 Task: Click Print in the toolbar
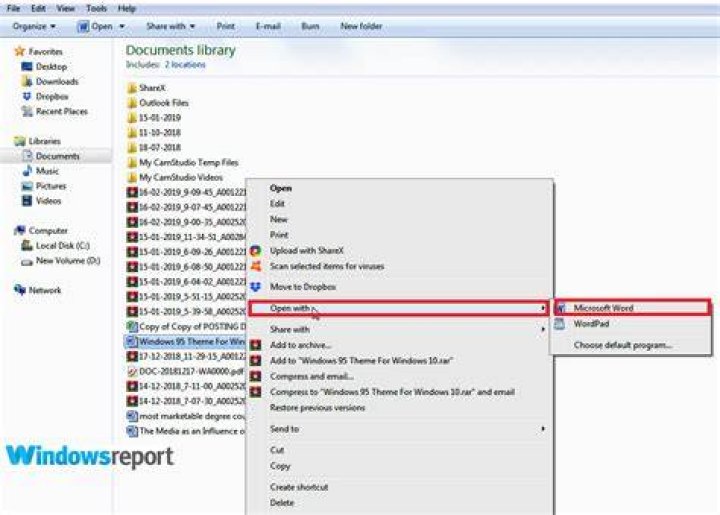coord(225,27)
